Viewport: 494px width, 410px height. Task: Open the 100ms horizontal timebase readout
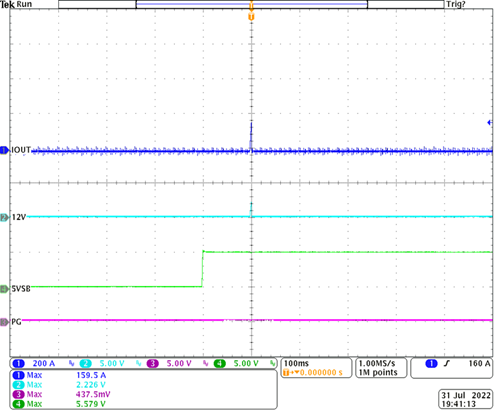click(317, 368)
